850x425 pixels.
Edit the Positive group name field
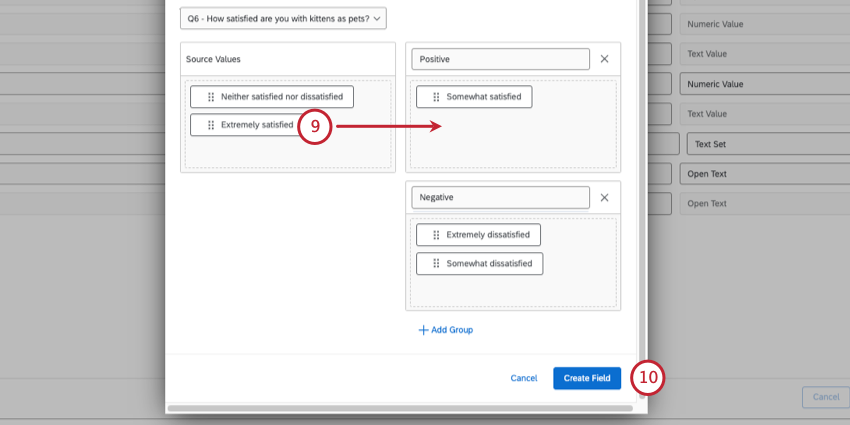pyautogui.click(x=500, y=59)
